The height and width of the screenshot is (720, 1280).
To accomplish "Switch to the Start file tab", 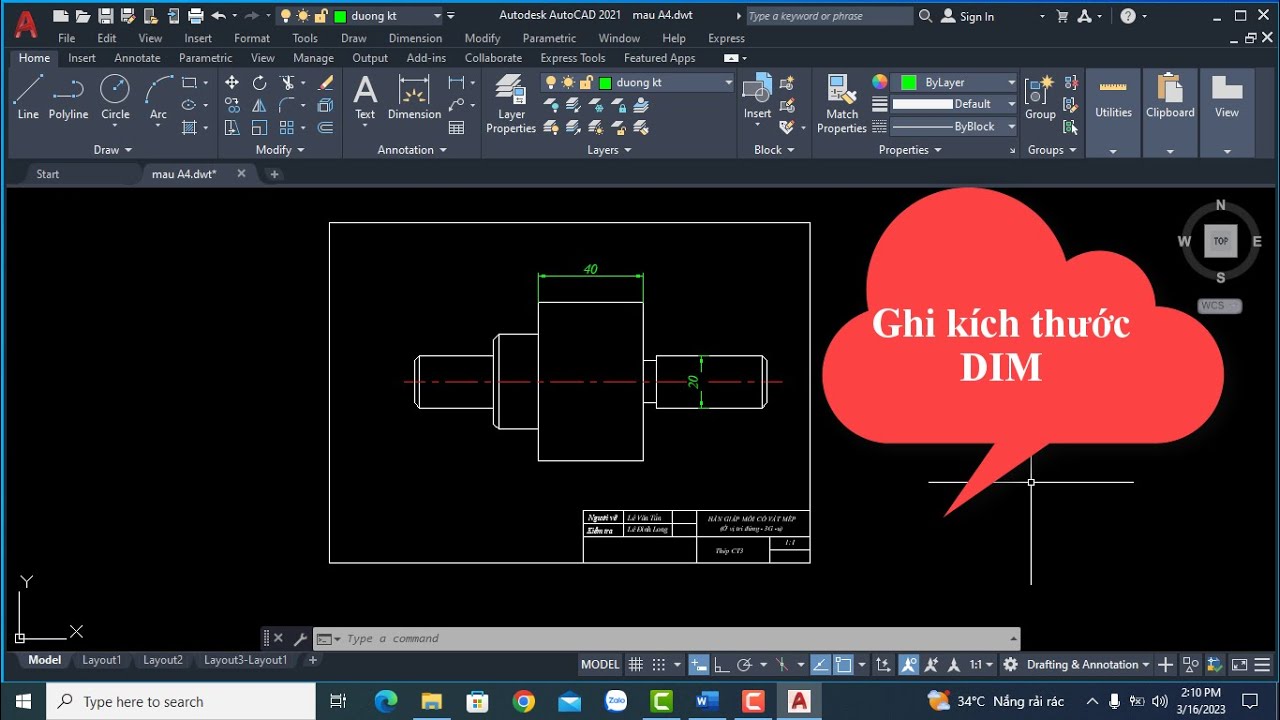I will 48,174.
